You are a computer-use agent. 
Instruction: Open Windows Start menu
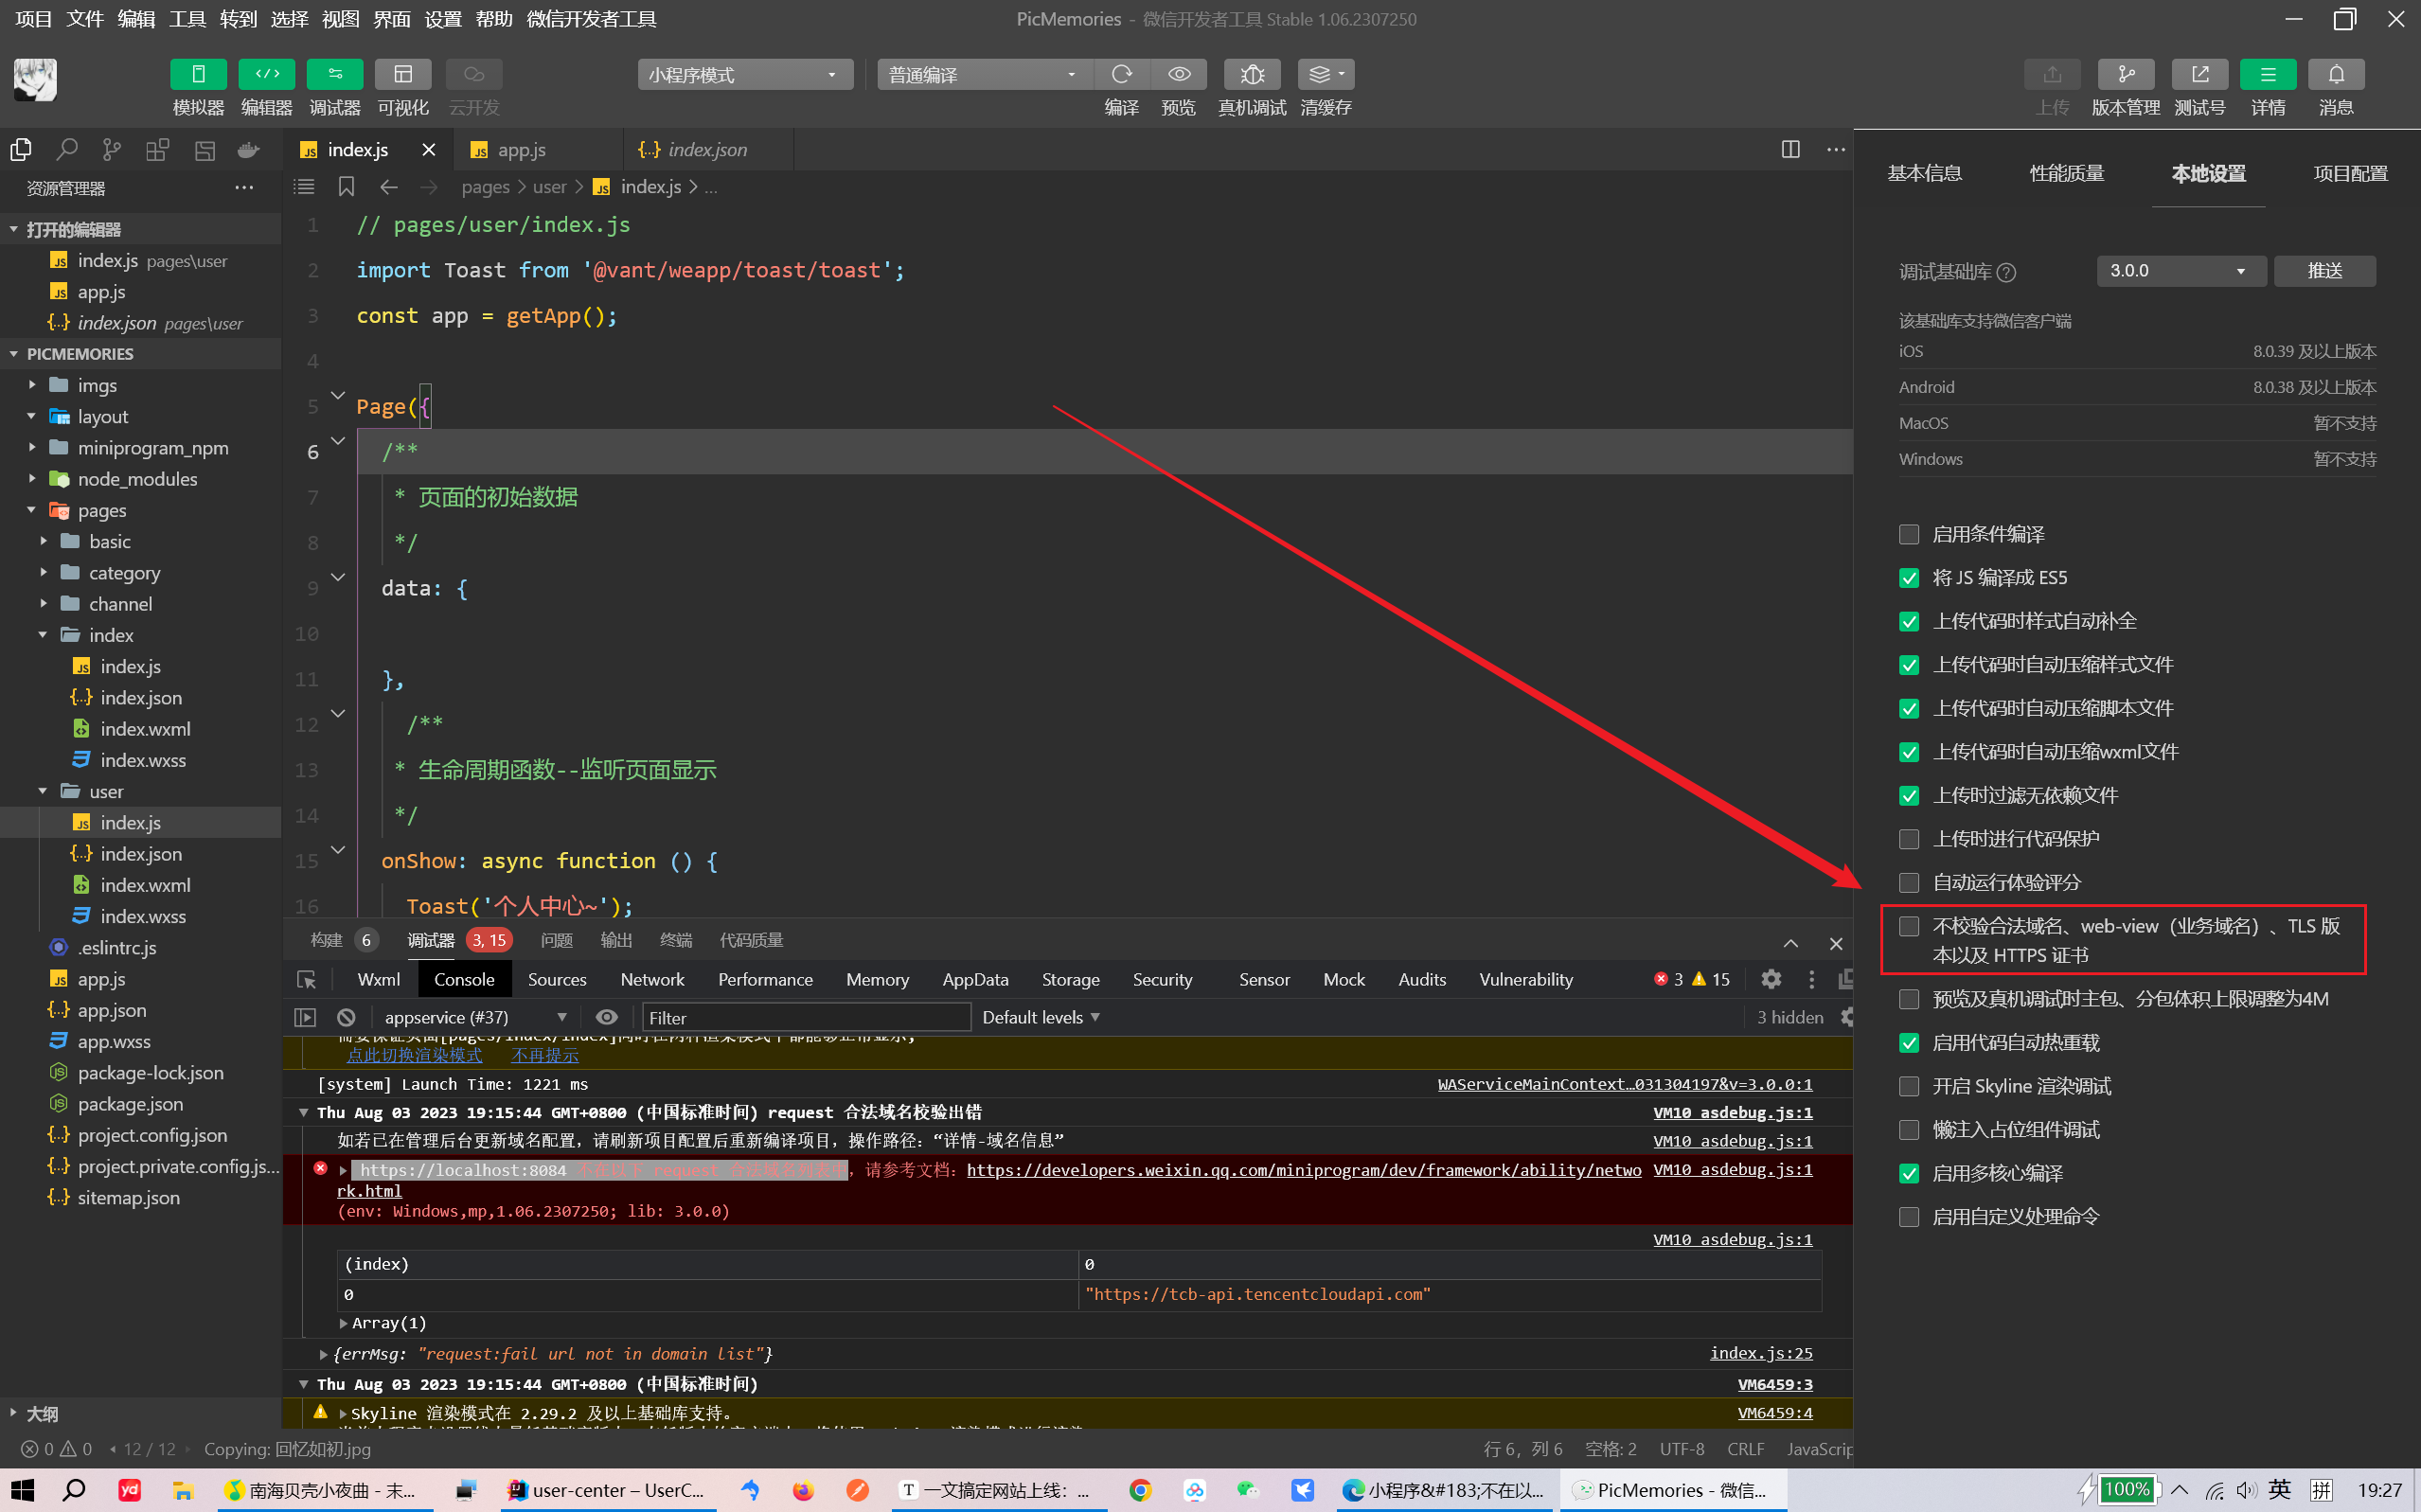pyautogui.click(x=22, y=1490)
